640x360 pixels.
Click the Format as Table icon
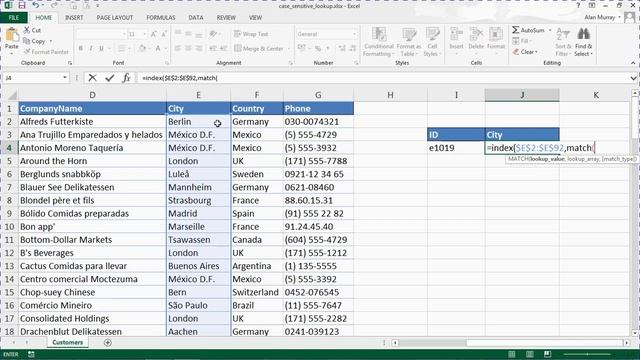tap(409, 34)
